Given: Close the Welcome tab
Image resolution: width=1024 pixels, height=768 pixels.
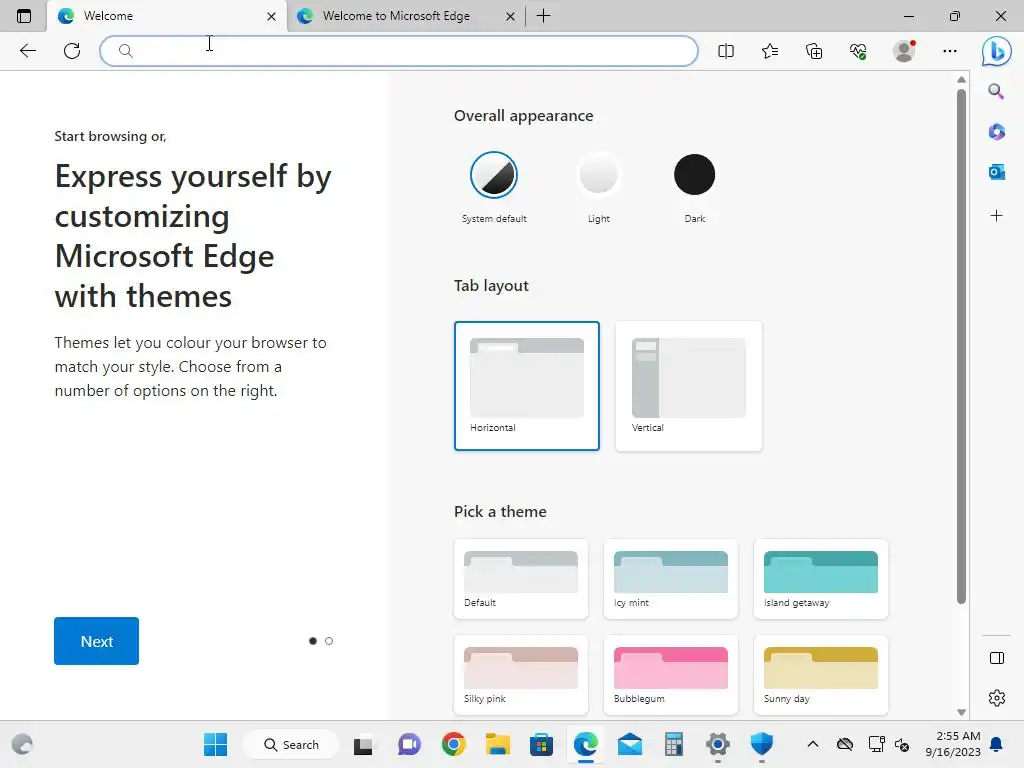Looking at the screenshot, I should 271,16.
